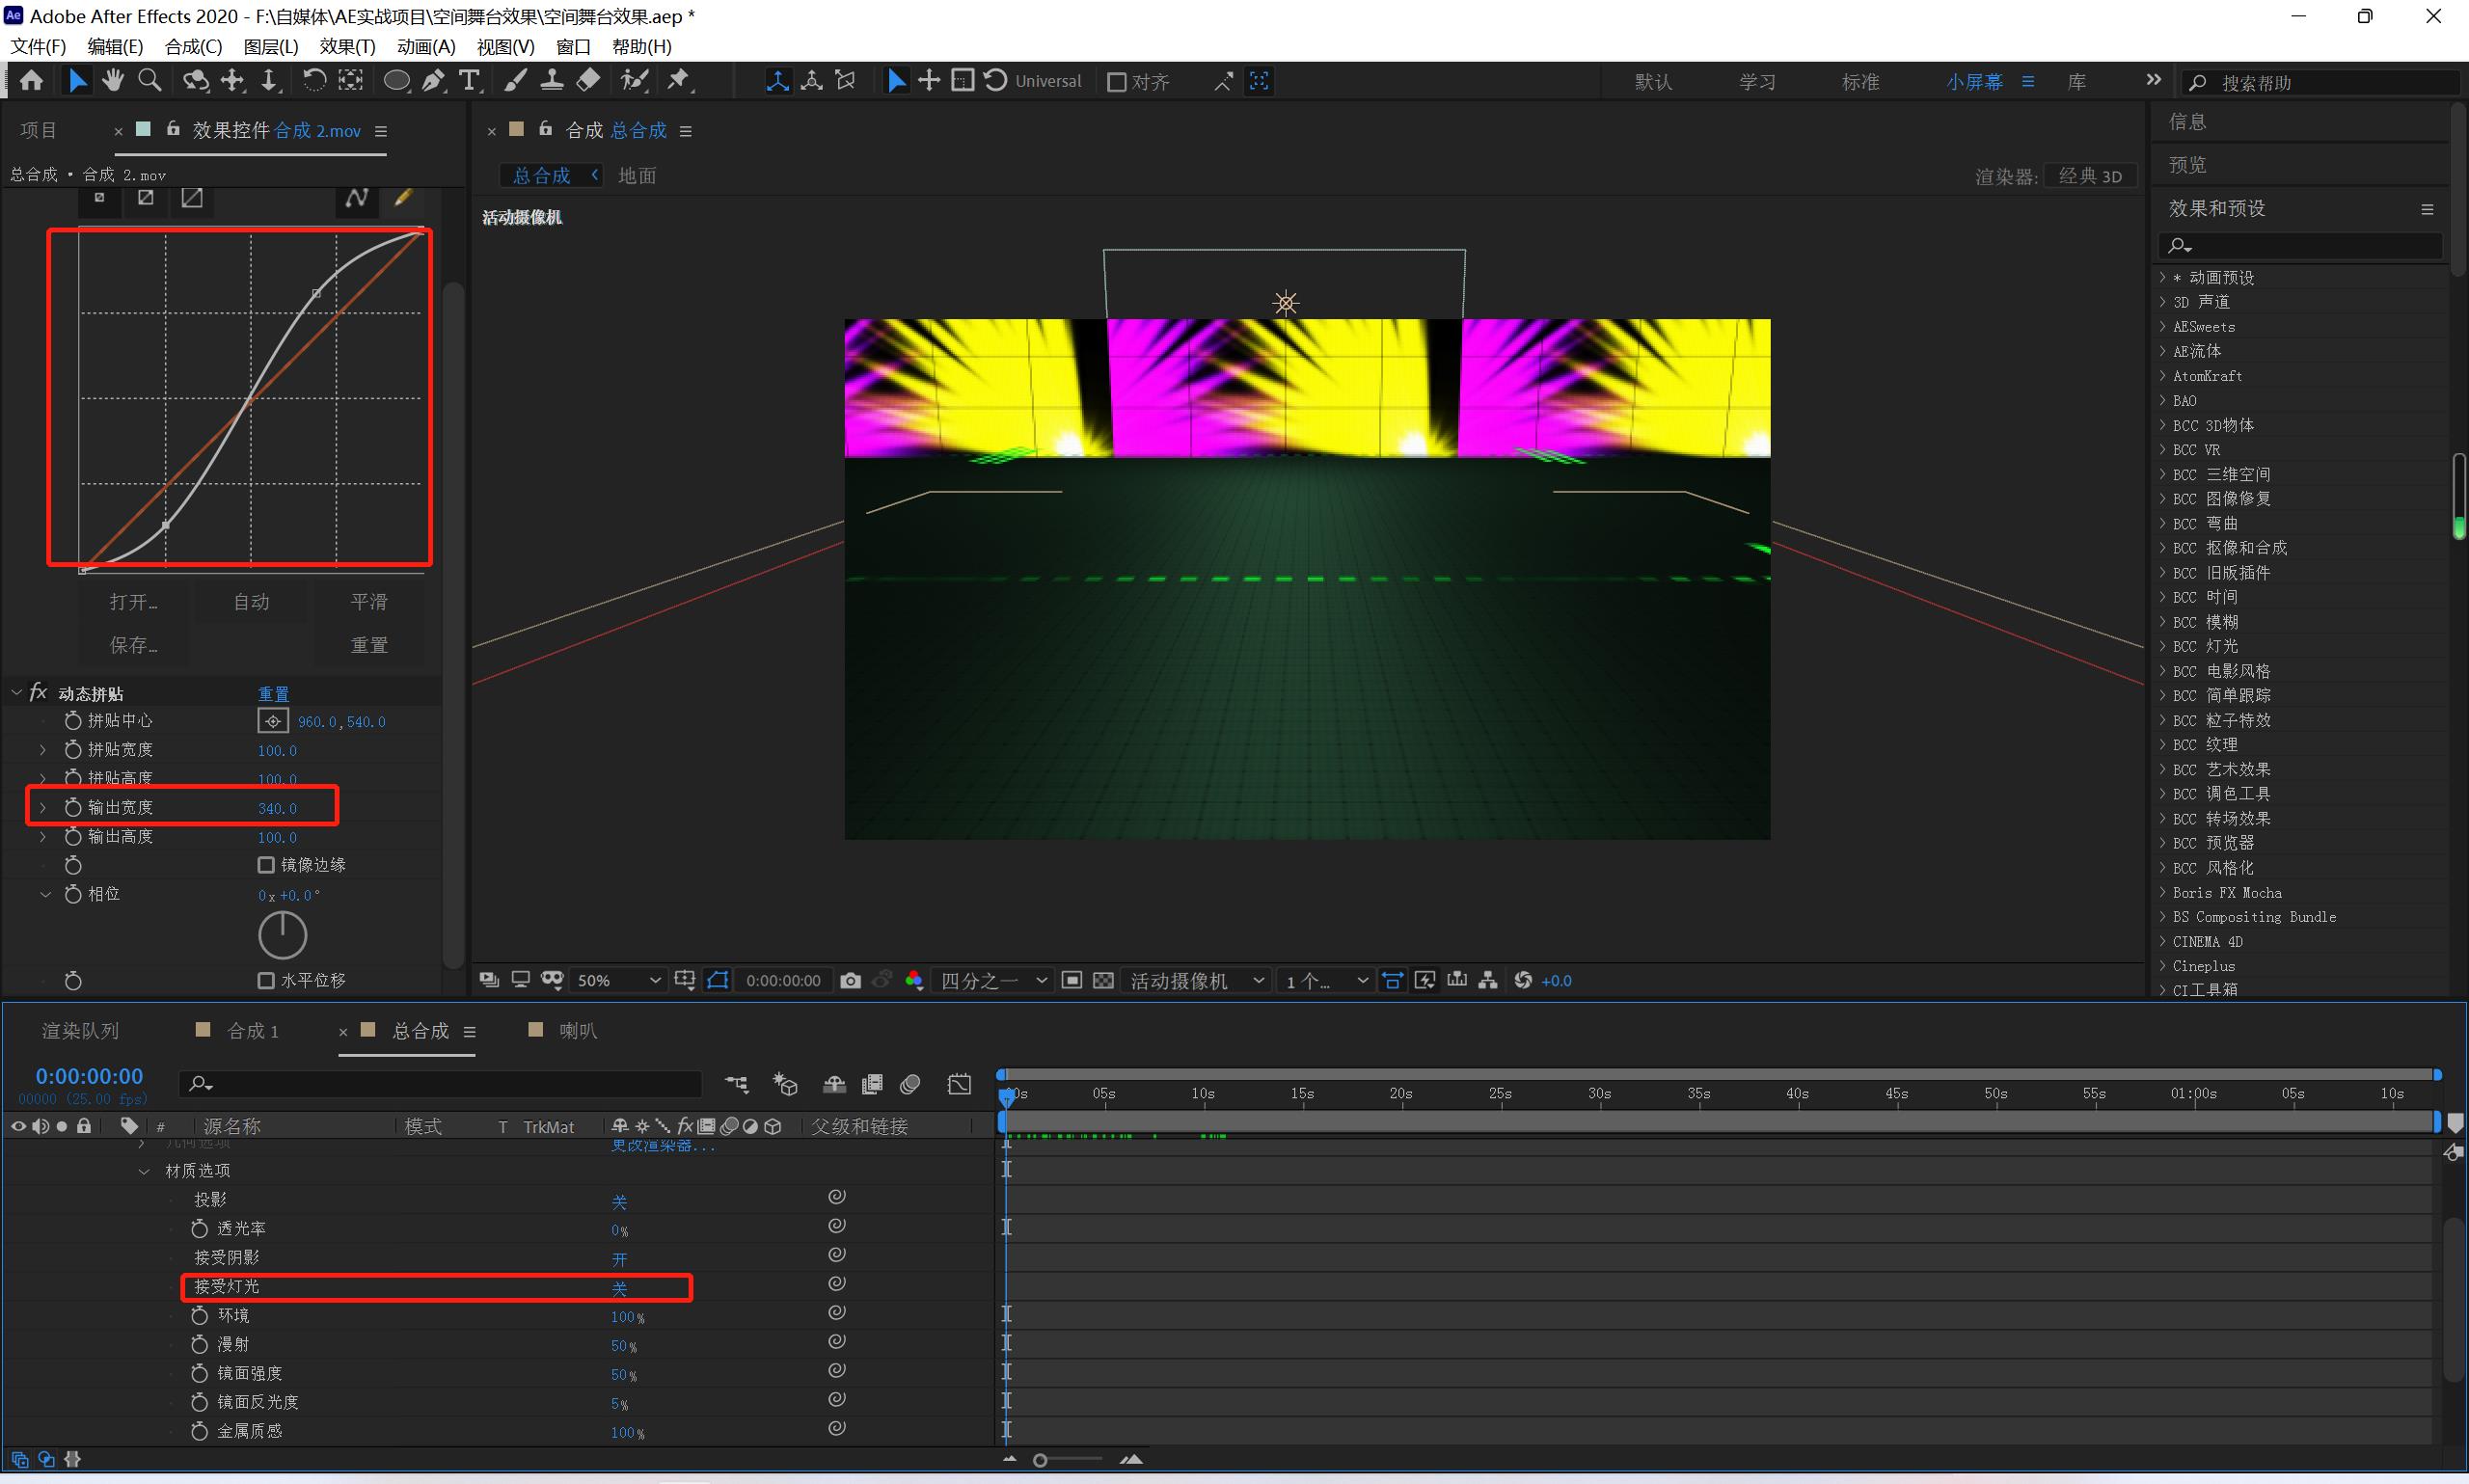The width and height of the screenshot is (2469, 1484).
Task: Toggle fx switch for 动态拼贴 effect
Action: [x=39, y=693]
